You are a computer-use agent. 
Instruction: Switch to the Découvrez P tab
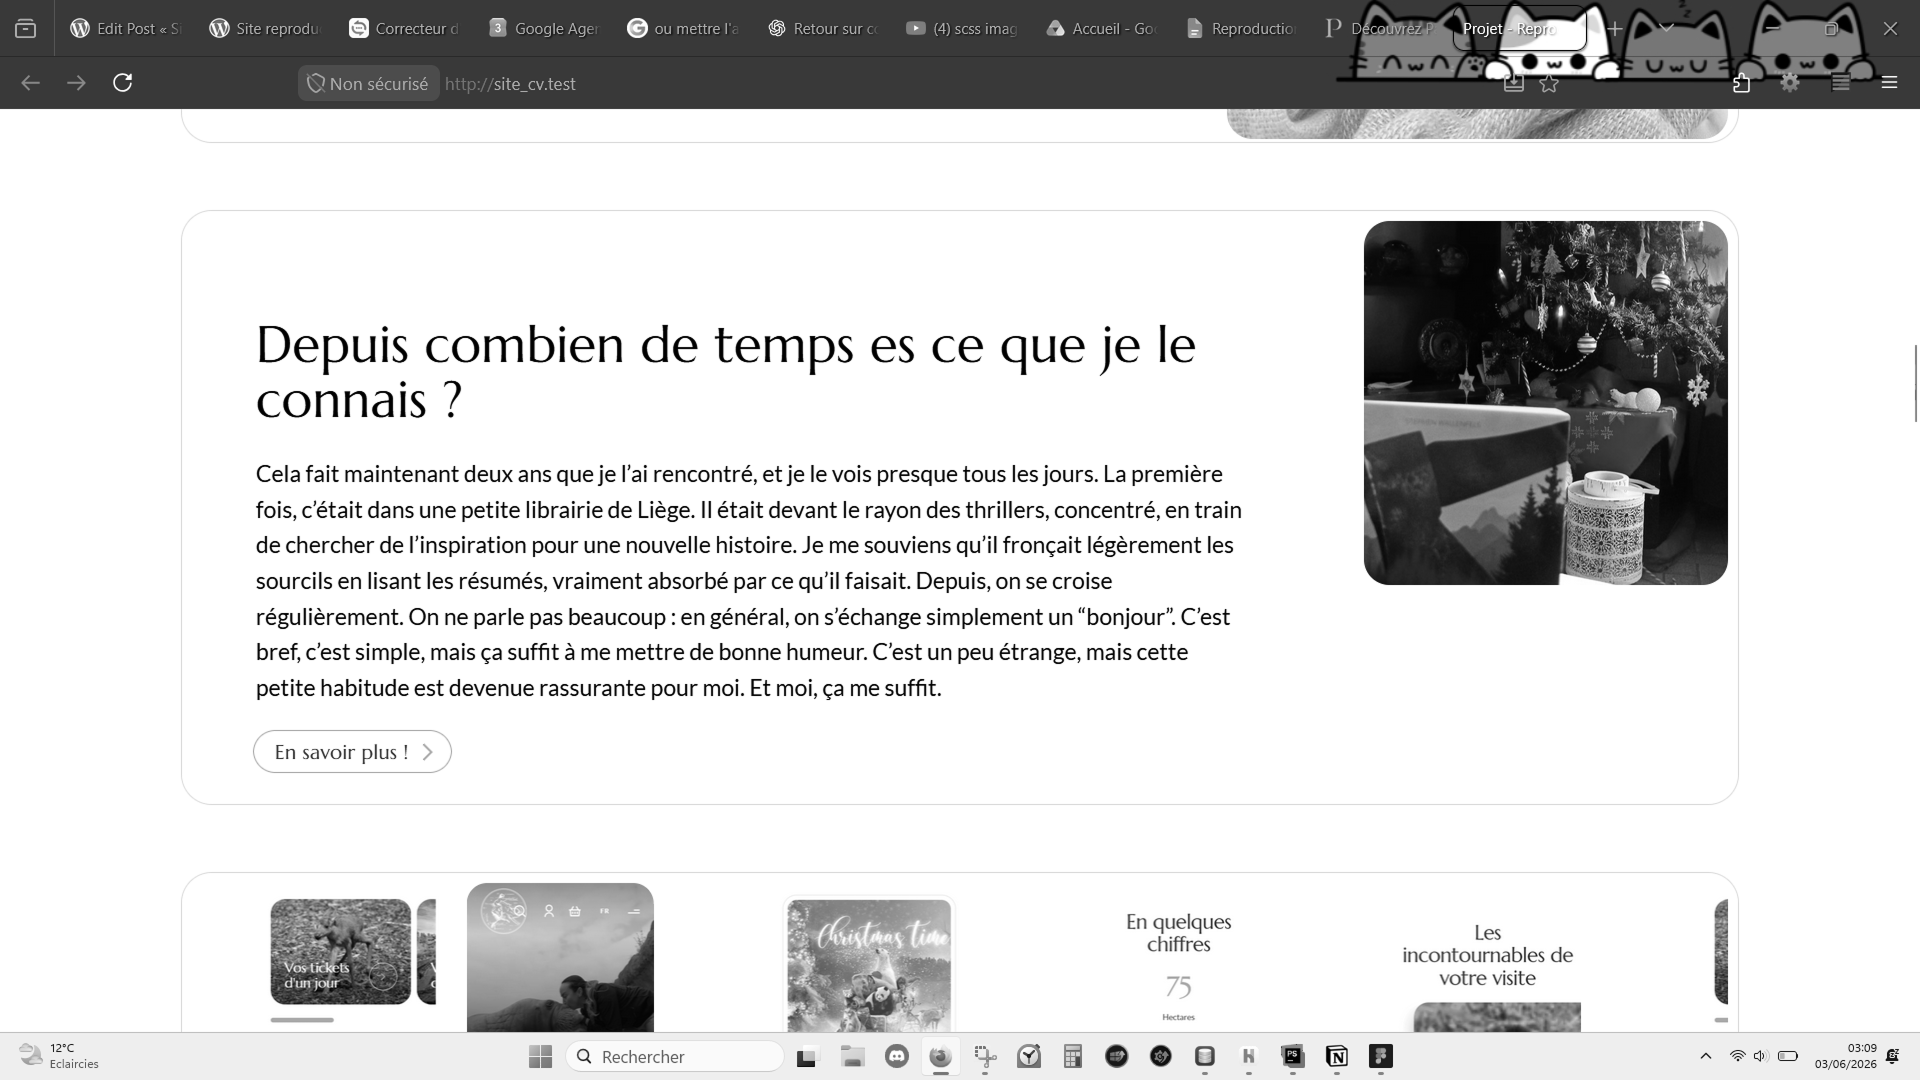point(1380,29)
